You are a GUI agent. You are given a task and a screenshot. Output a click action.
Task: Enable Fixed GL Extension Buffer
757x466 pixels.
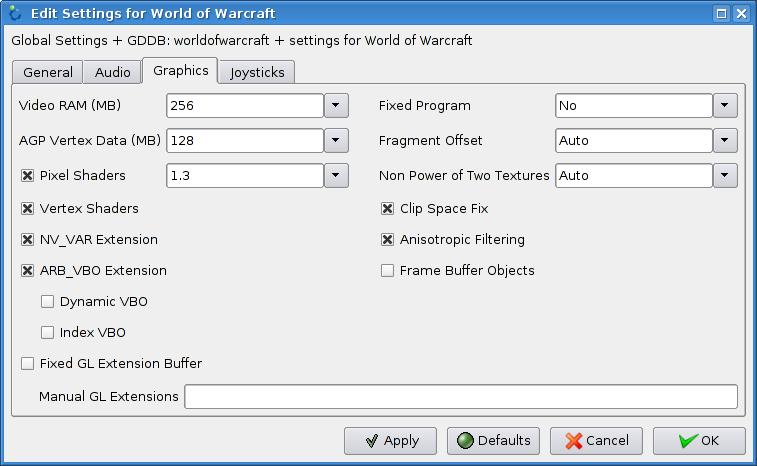[x=28, y=364]
